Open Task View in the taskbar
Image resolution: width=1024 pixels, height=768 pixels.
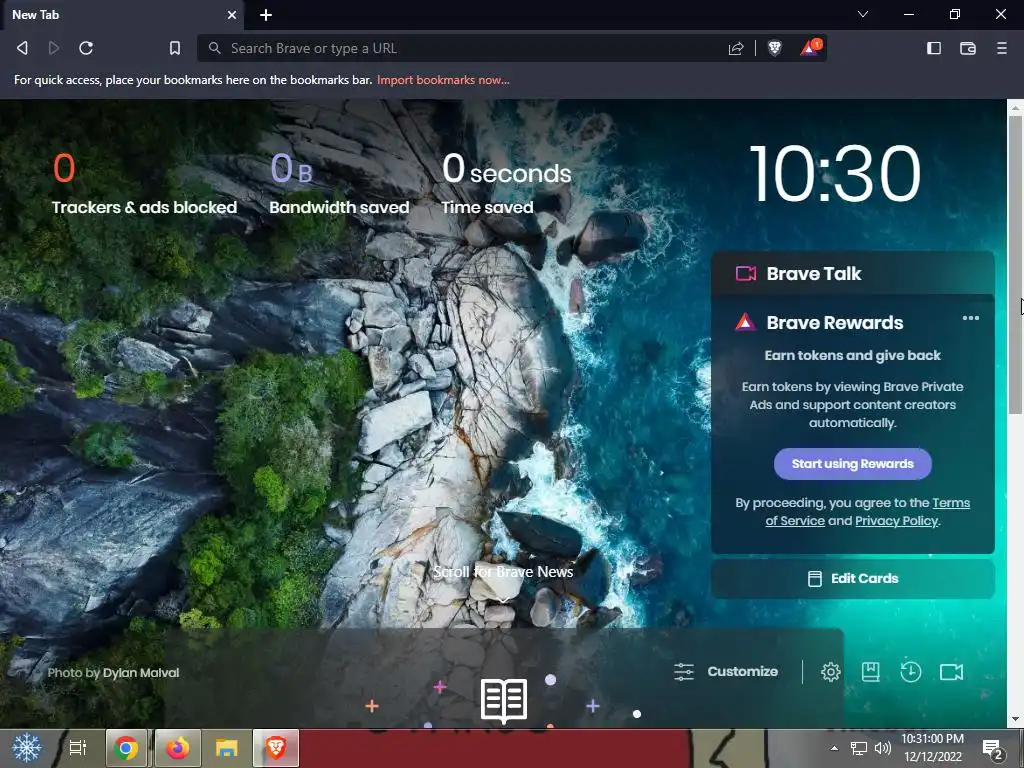[78, 748]
